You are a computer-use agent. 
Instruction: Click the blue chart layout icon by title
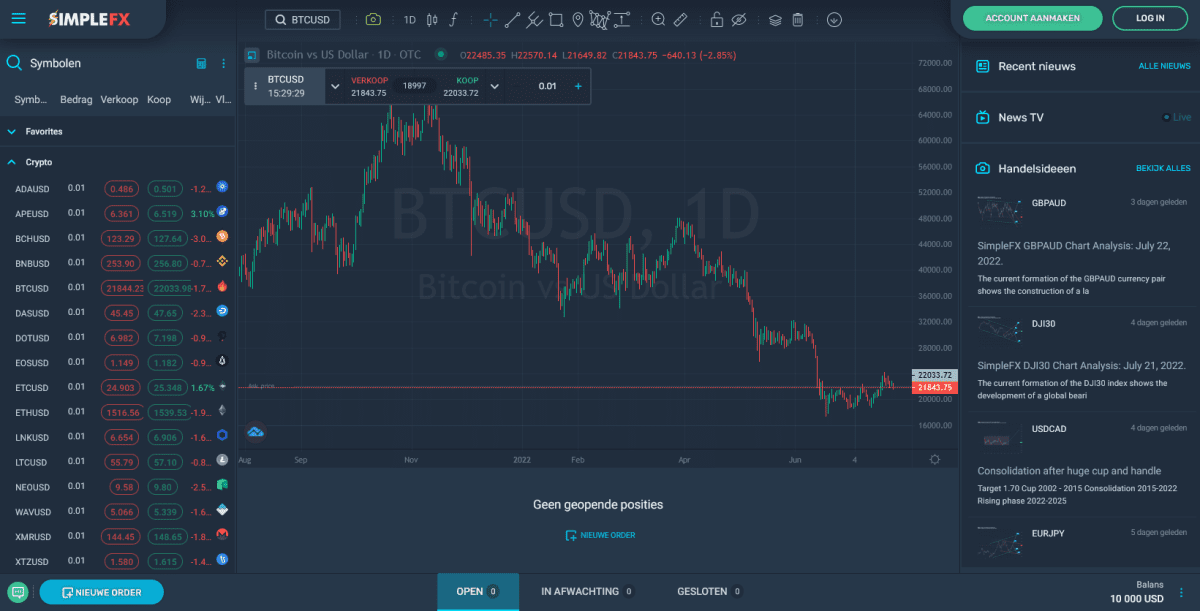(x=252, y=54)
